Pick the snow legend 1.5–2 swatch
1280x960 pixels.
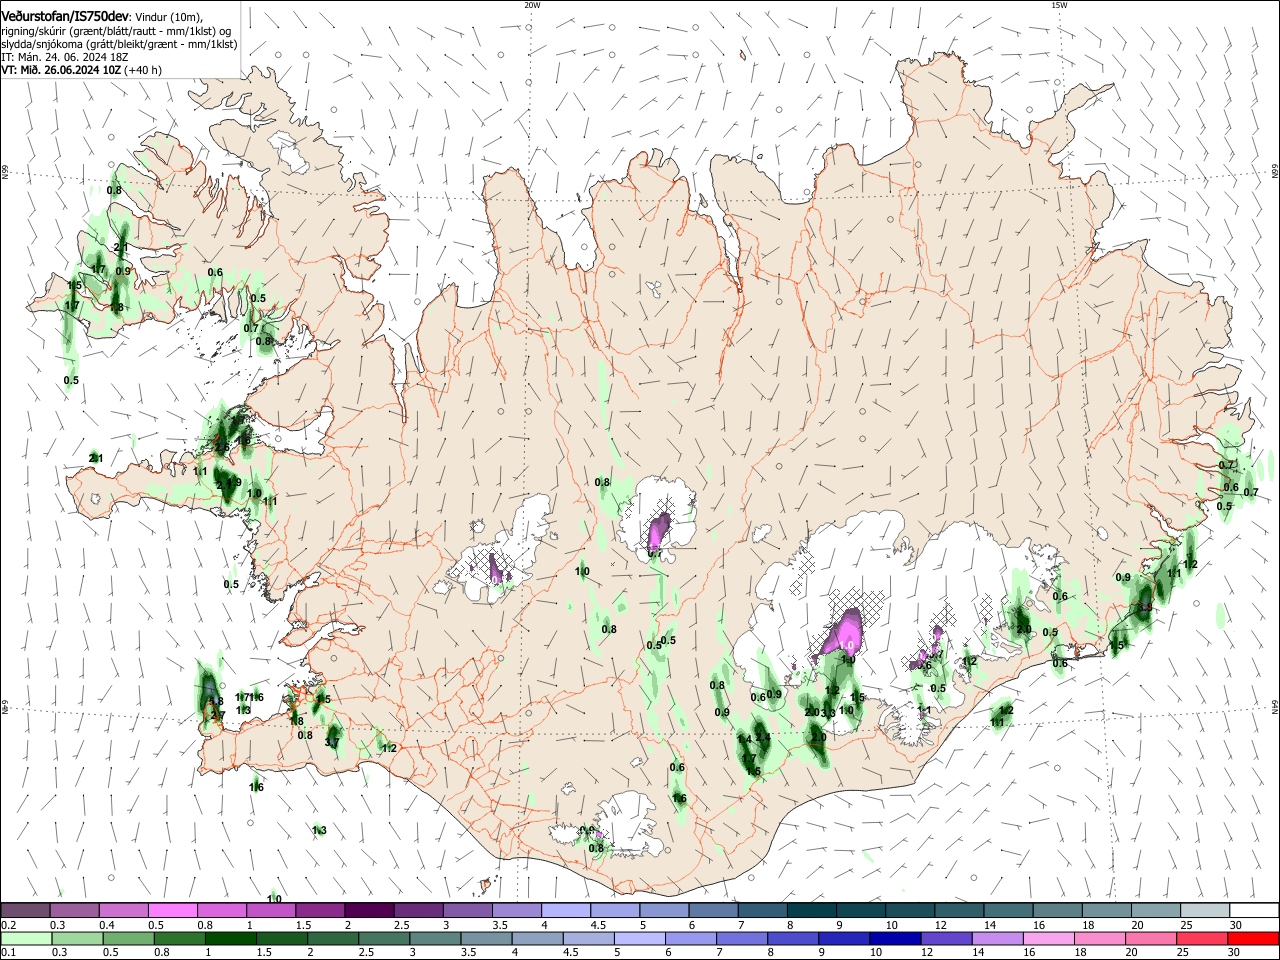click(320, 910)
